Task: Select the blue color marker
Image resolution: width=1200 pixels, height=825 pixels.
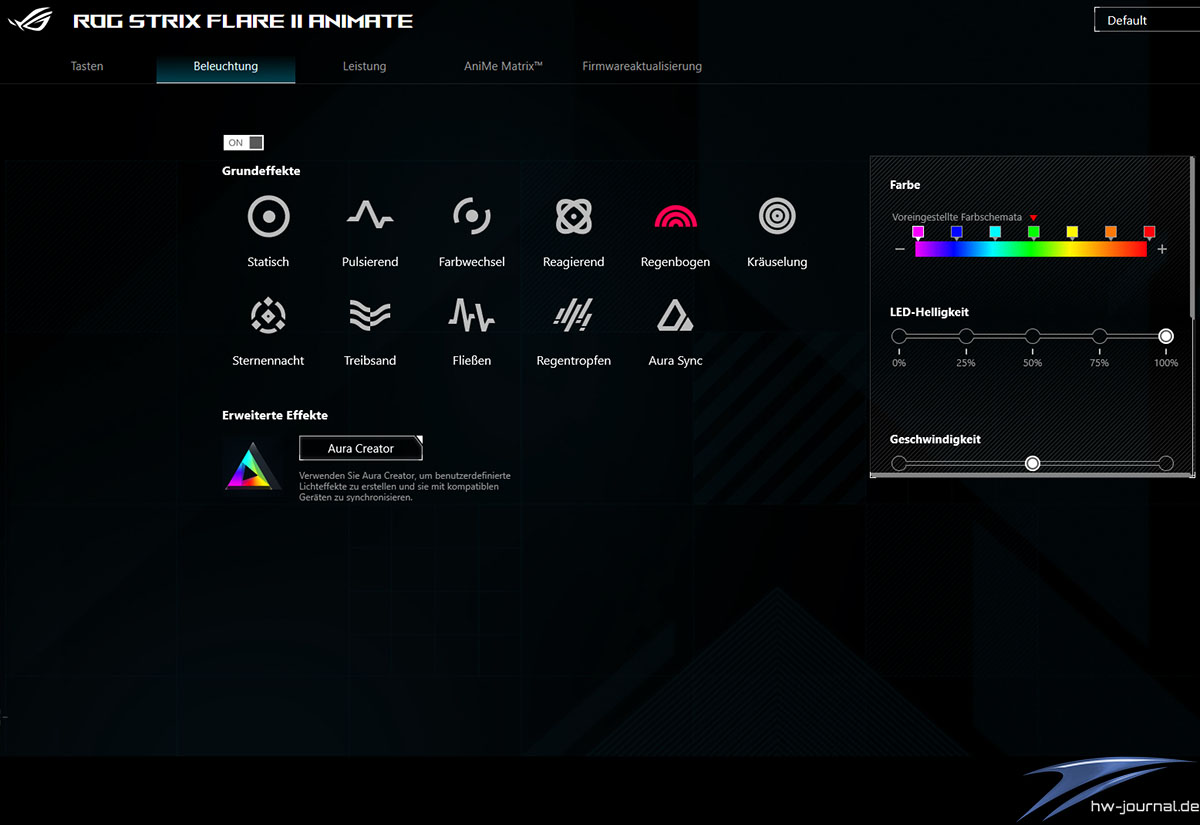Action: point(957,233)
